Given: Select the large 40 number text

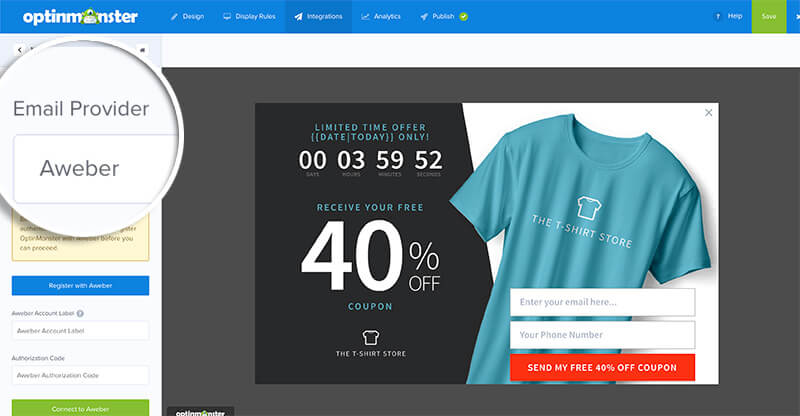Looking at the screenshot, I should point(352,255).
